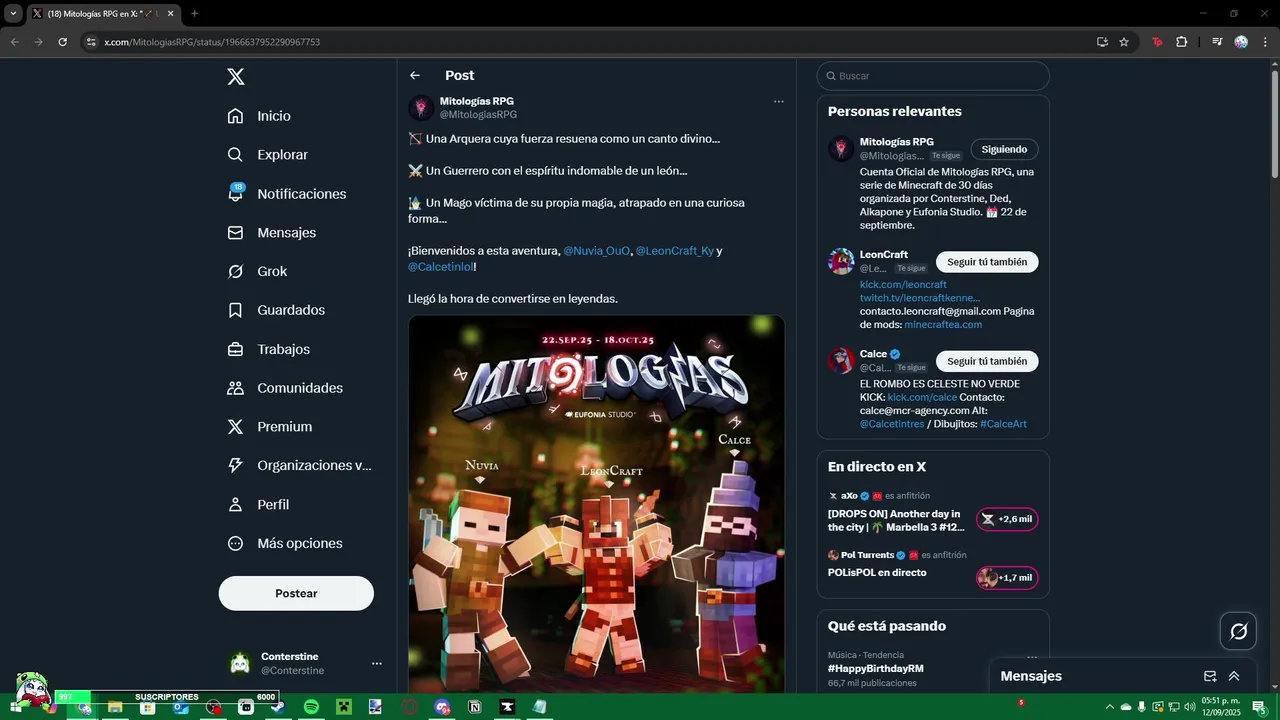This screenshot has width=1280, height=720.
Task: Click the floating Grok button
Action: pyautogui.click(x=1238, y=631)
